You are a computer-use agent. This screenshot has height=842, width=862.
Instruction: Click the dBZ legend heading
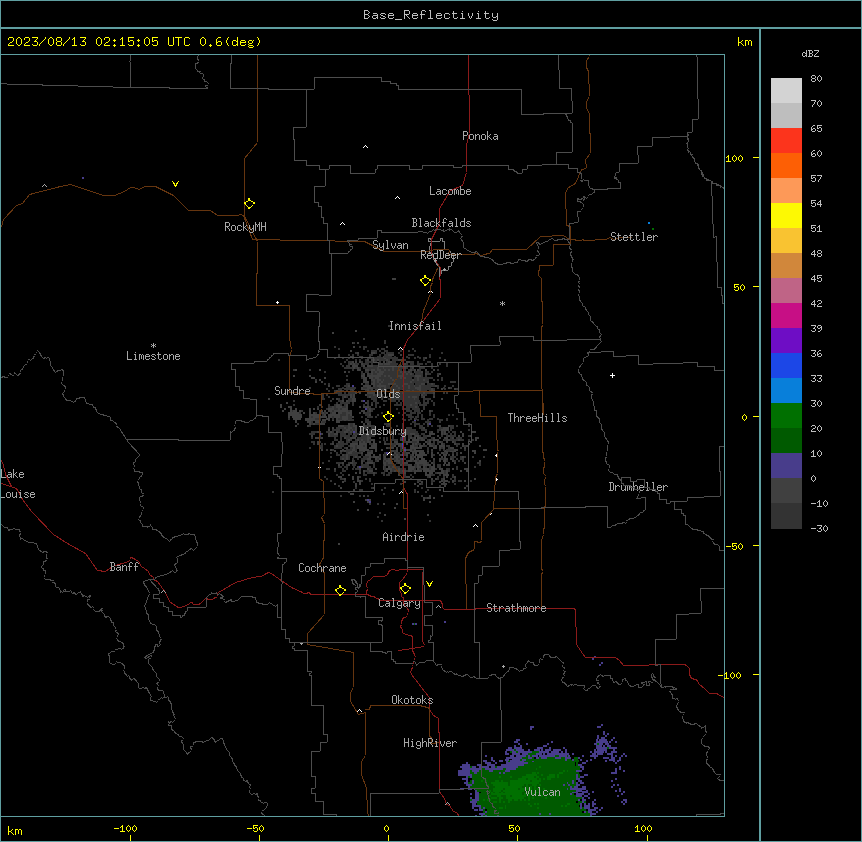810,53
